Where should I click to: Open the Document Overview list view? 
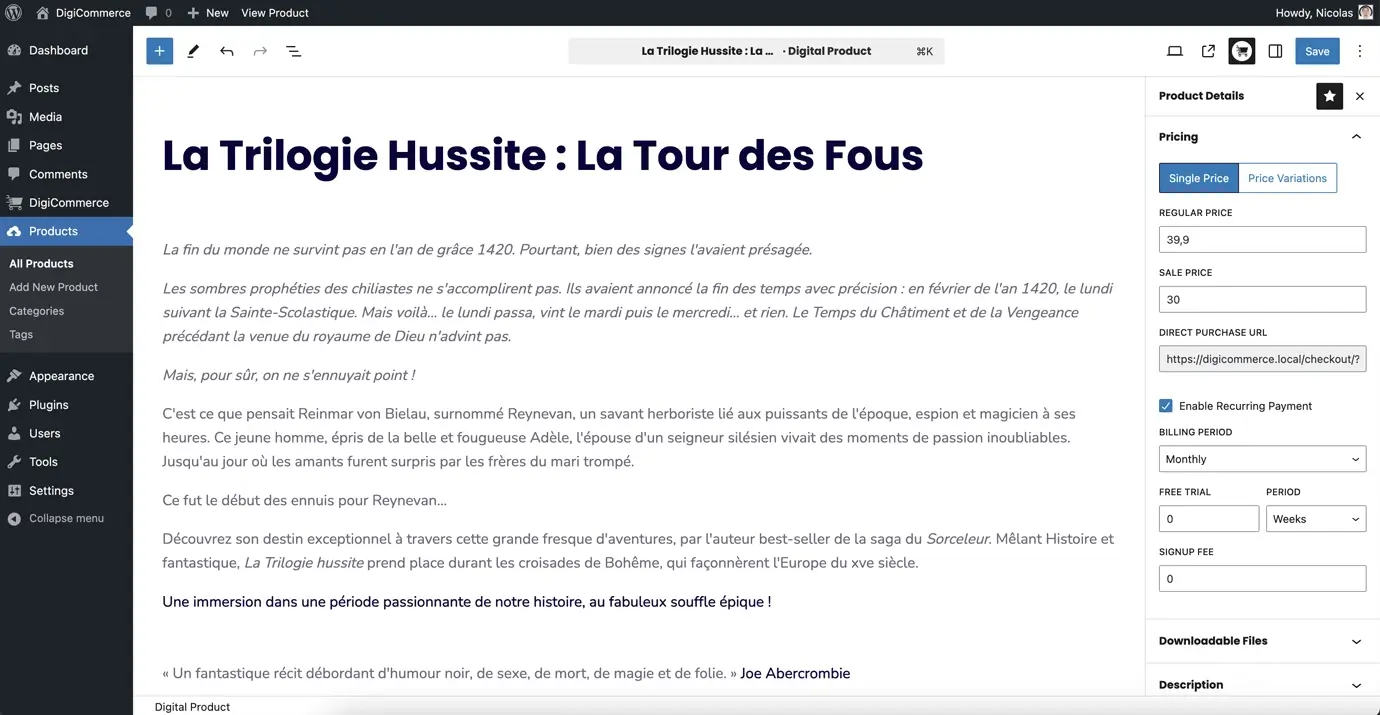tap(294, 51)
